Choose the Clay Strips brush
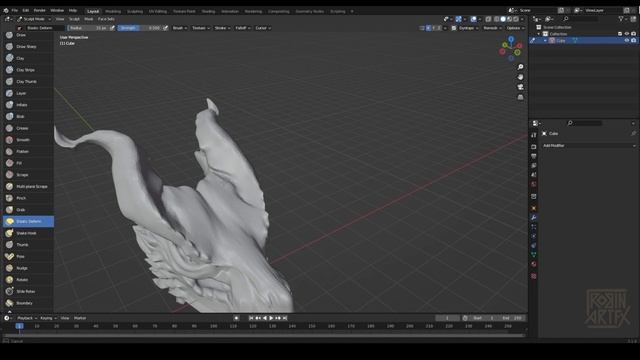The image size is (640, 360). 28,70
